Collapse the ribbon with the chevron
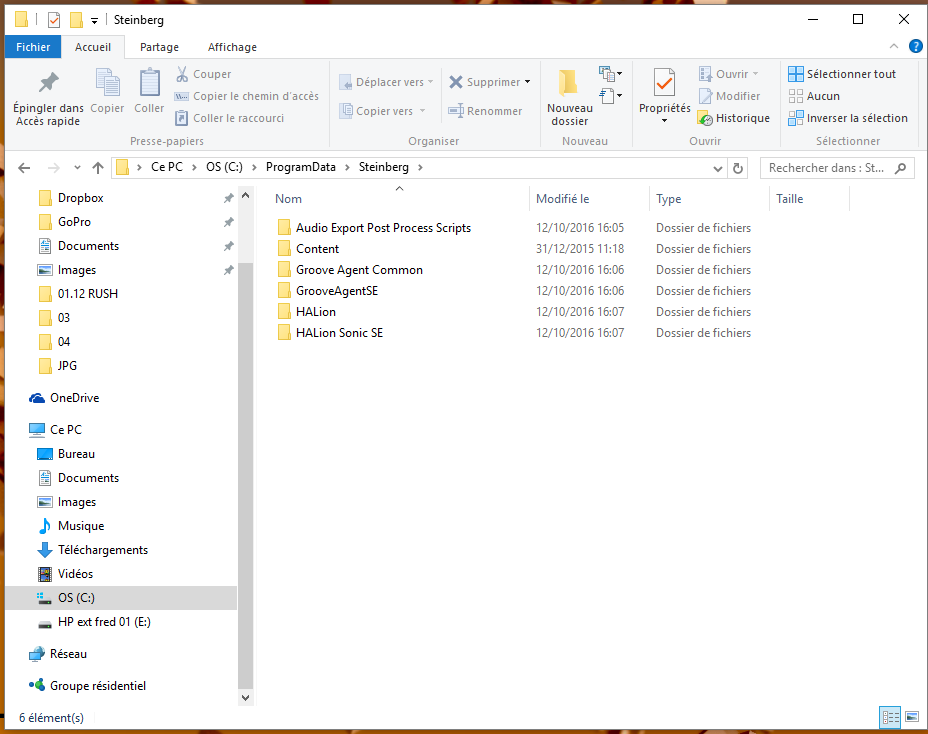This screenshot has width=928, height=734. [894, 46]
